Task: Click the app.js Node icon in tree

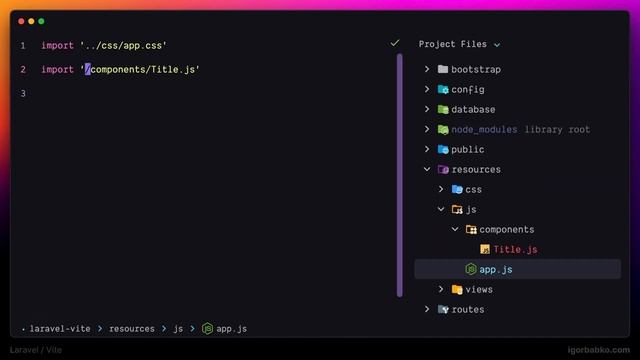Action: pos(471,269)
